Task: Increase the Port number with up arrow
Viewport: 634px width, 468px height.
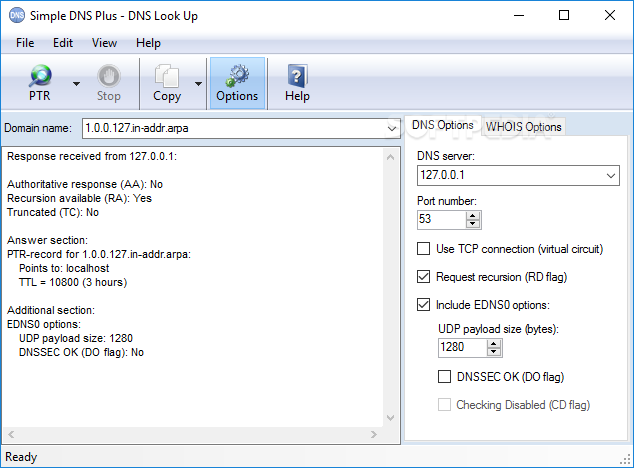Action: click(x=472, y=216)
